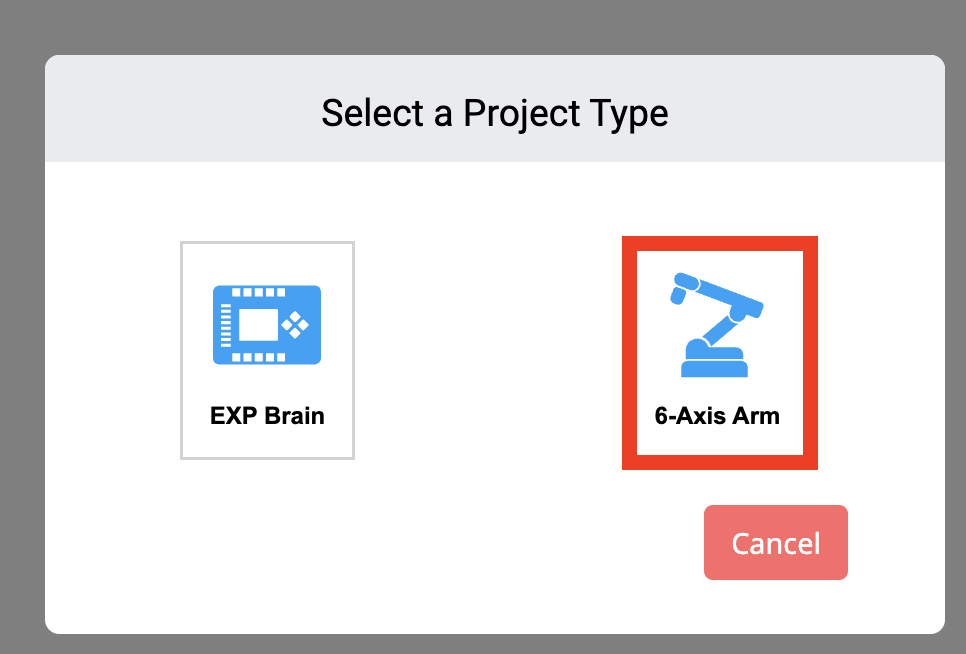Viewport: 966px width, 654px height.
Task: Click the EXP Brain text label
Action: pyautogui.click(x=267, y=416)
